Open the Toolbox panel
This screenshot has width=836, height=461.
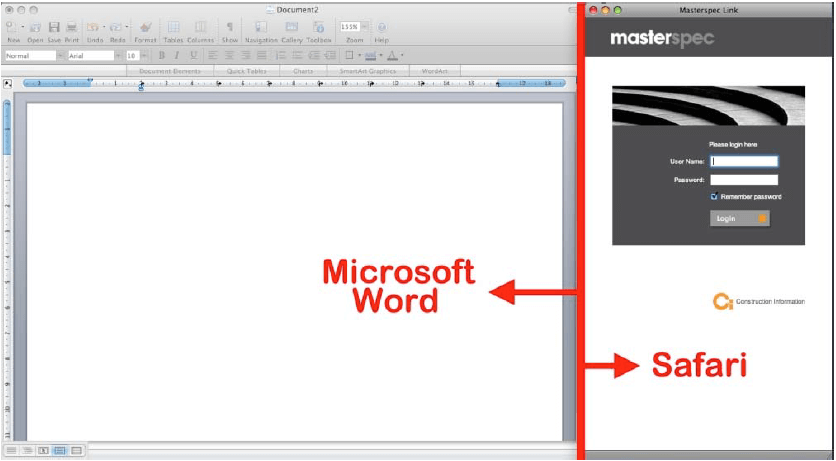(319, 27)
